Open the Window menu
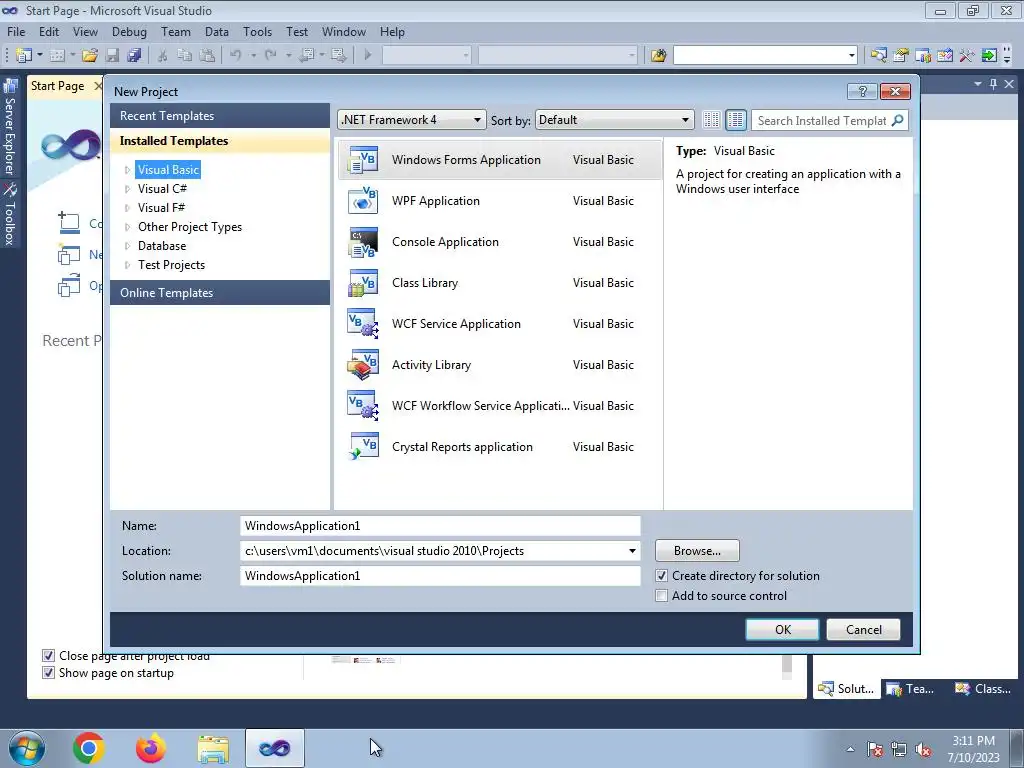The width and height of the screenshot is (1024, 768). [x=344, y=31]
